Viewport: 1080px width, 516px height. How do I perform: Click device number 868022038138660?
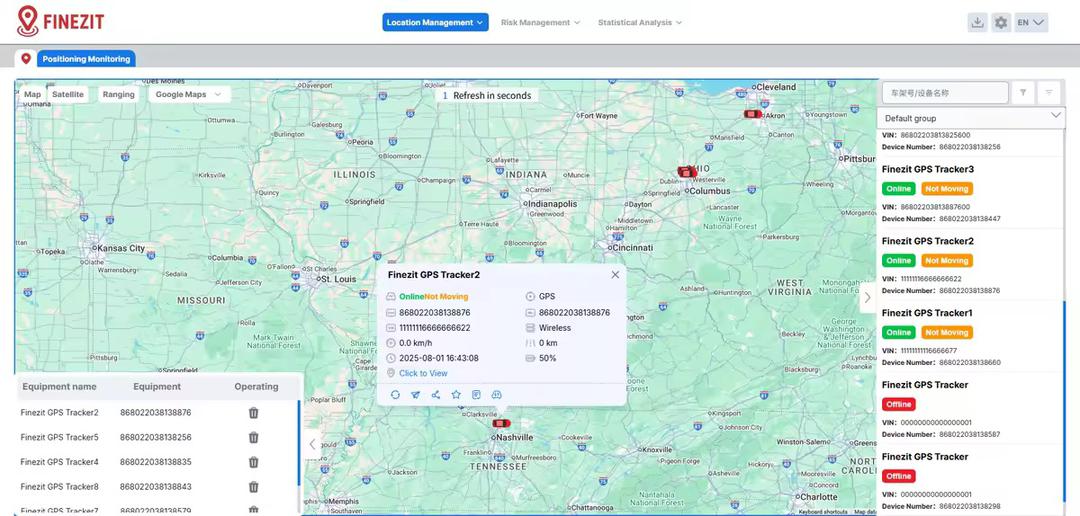point(970,362)
